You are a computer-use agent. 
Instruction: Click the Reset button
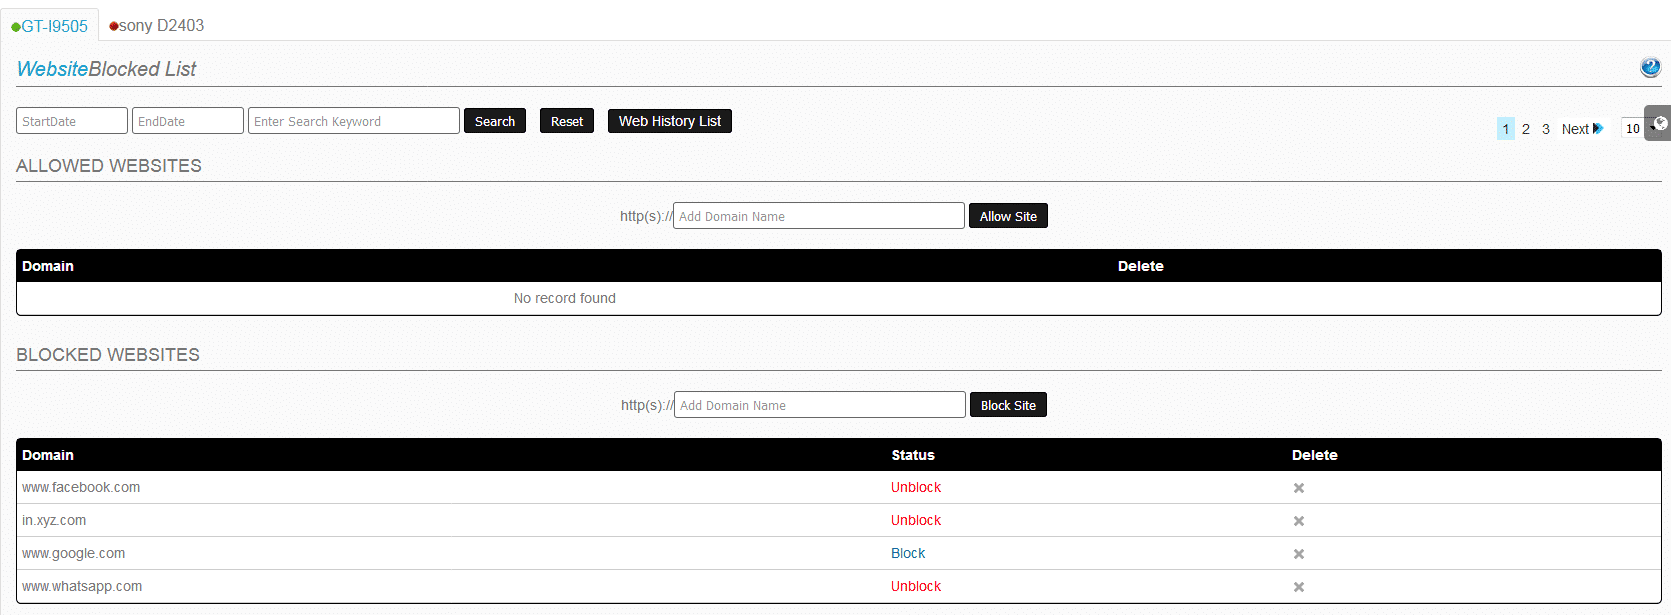point(567,121)
